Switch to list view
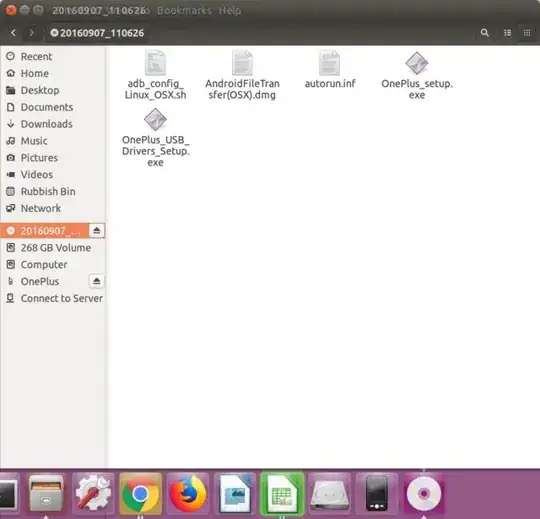Image resolution: width=540 pixels, height=519 pixels. (x=507, y=33)
